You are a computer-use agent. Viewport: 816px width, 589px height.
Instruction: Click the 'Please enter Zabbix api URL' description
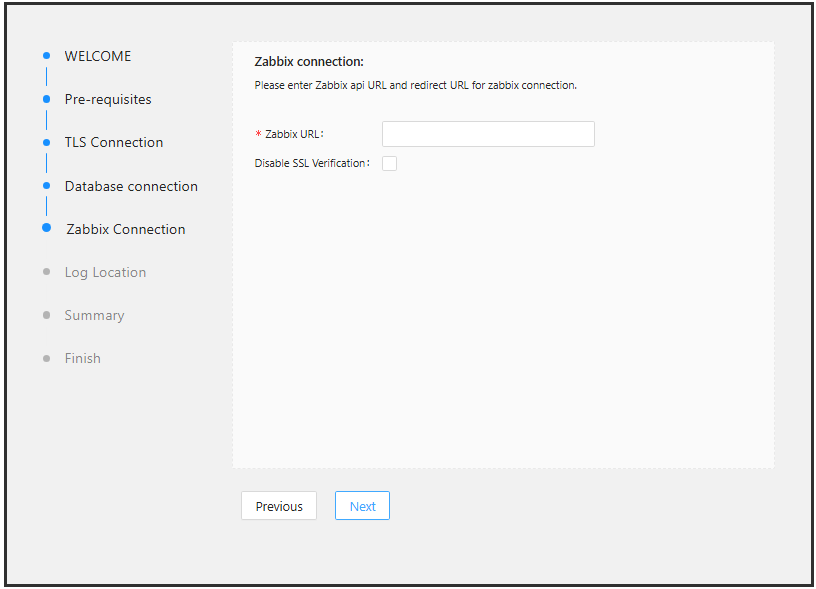click(x=416, y=85)
